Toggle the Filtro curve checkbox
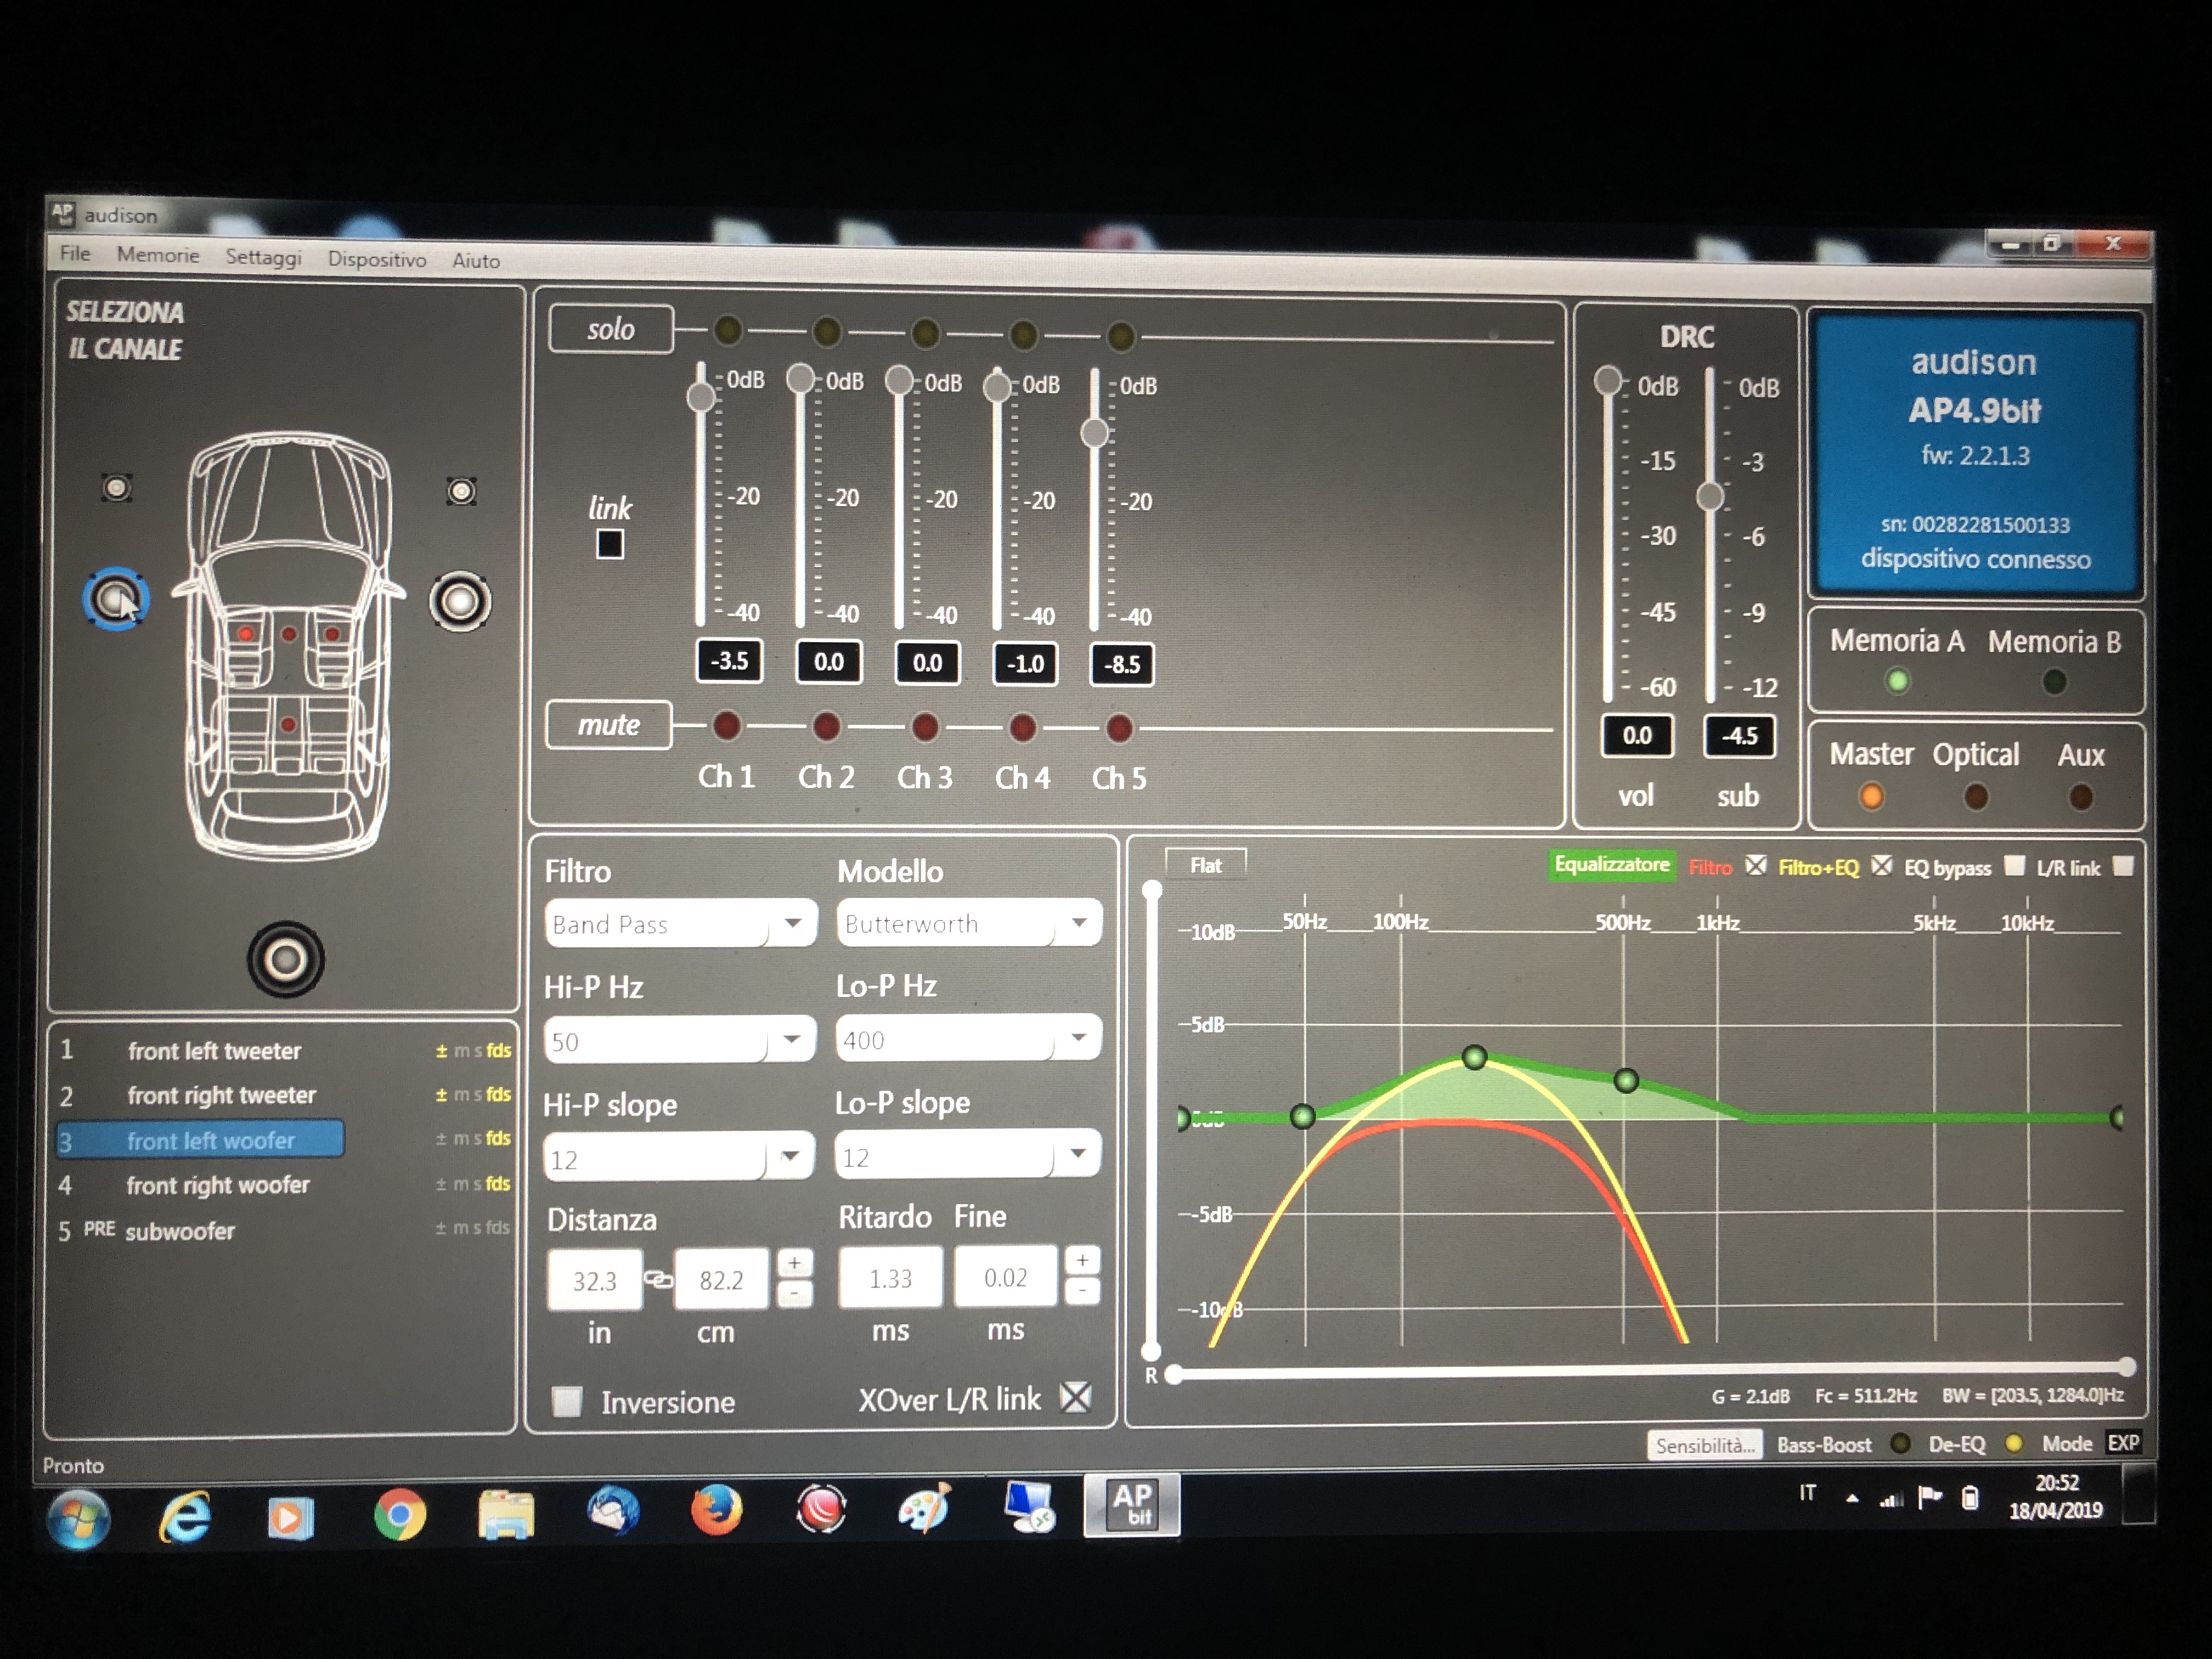2212x1659 pixels. 1756,866
